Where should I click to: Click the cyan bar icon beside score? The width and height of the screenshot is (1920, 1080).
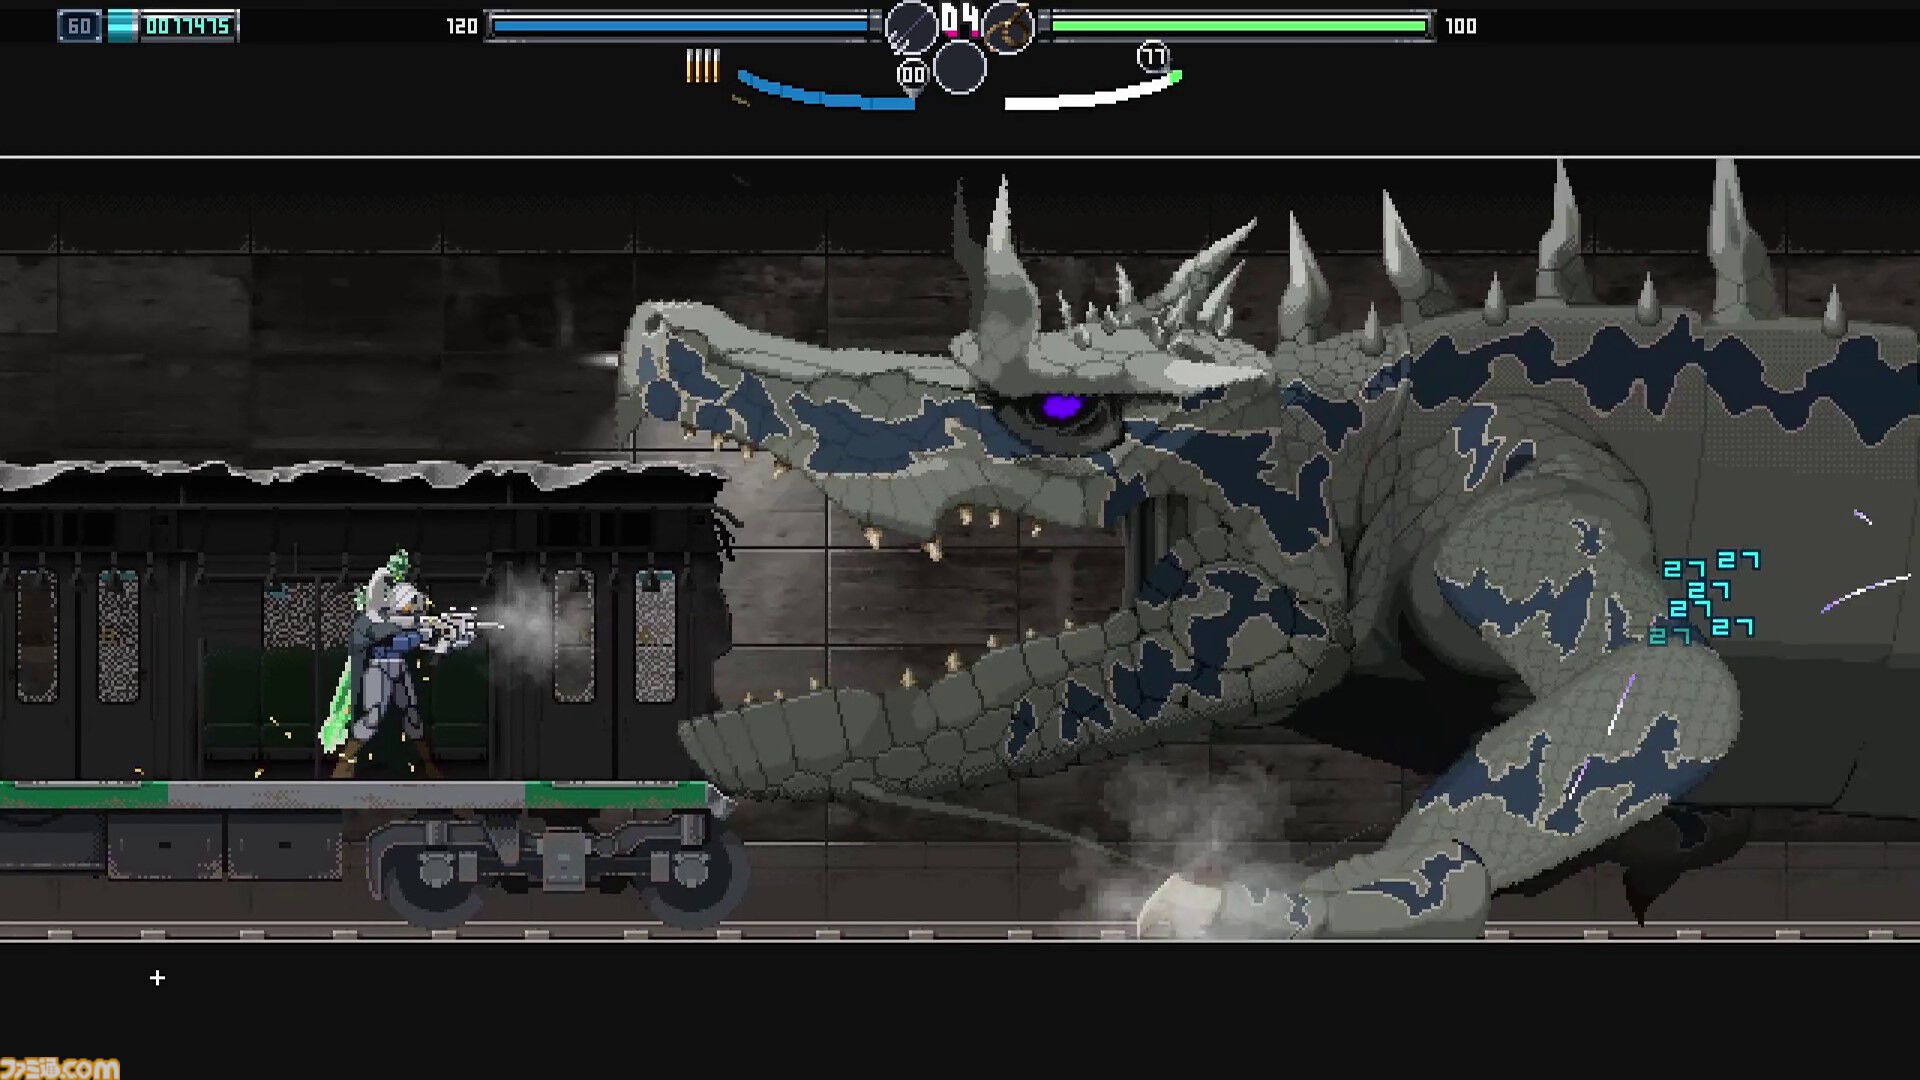[121, 26]
